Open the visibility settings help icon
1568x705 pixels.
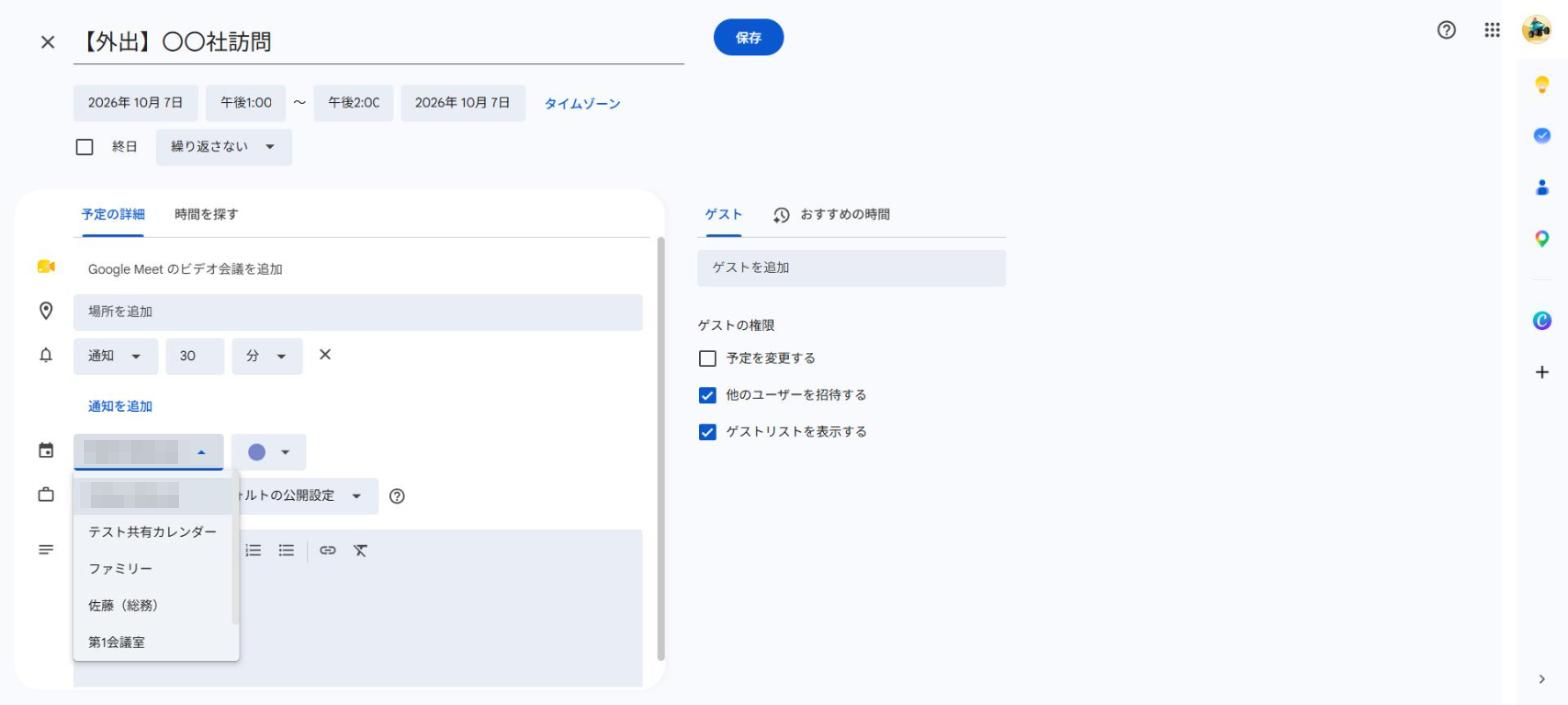(x=397, y=496)
